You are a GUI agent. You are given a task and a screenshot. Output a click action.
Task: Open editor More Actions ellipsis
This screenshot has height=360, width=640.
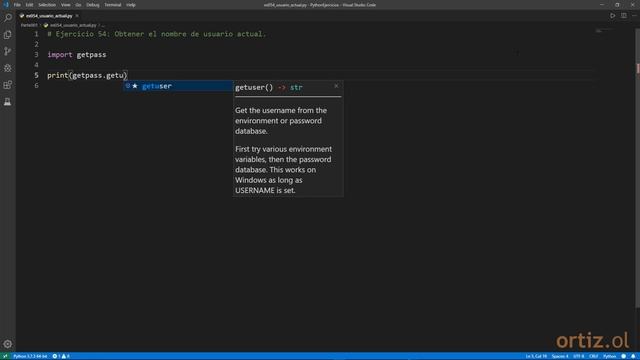634,16
